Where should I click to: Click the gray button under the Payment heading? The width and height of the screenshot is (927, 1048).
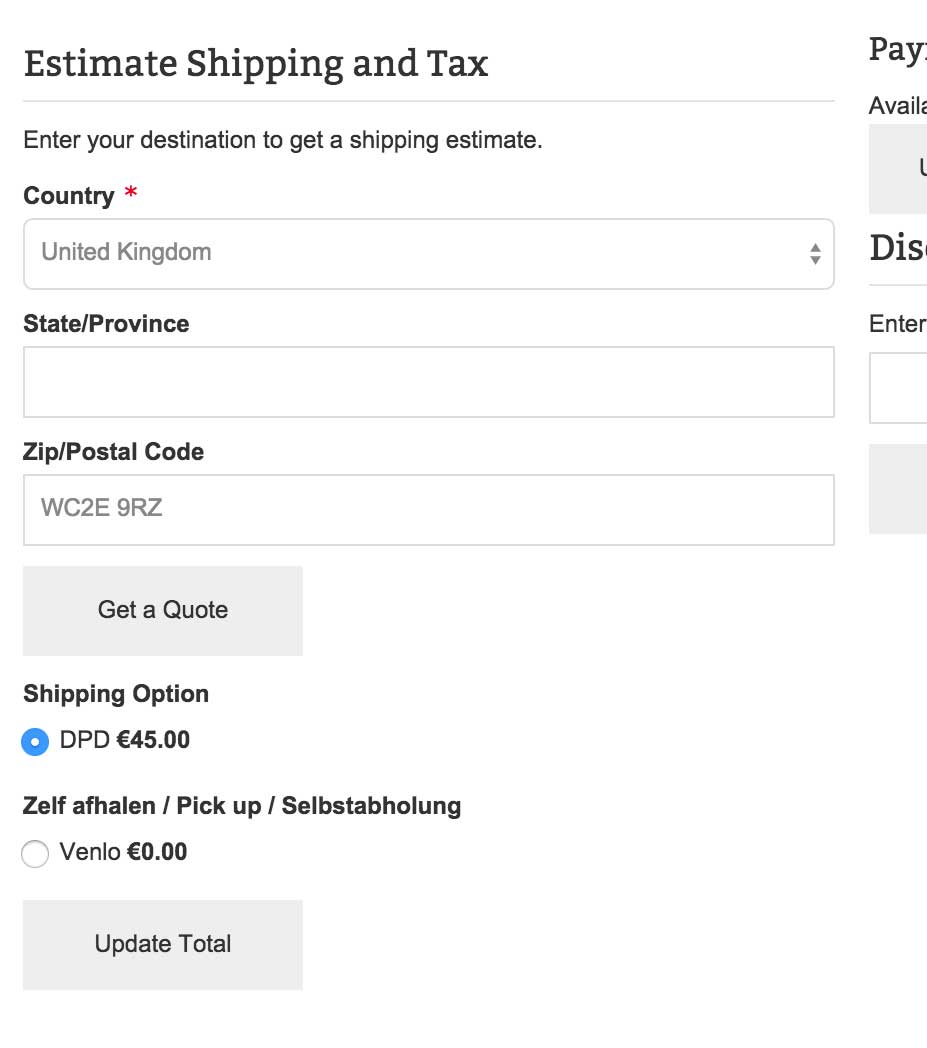pos(899,169)
